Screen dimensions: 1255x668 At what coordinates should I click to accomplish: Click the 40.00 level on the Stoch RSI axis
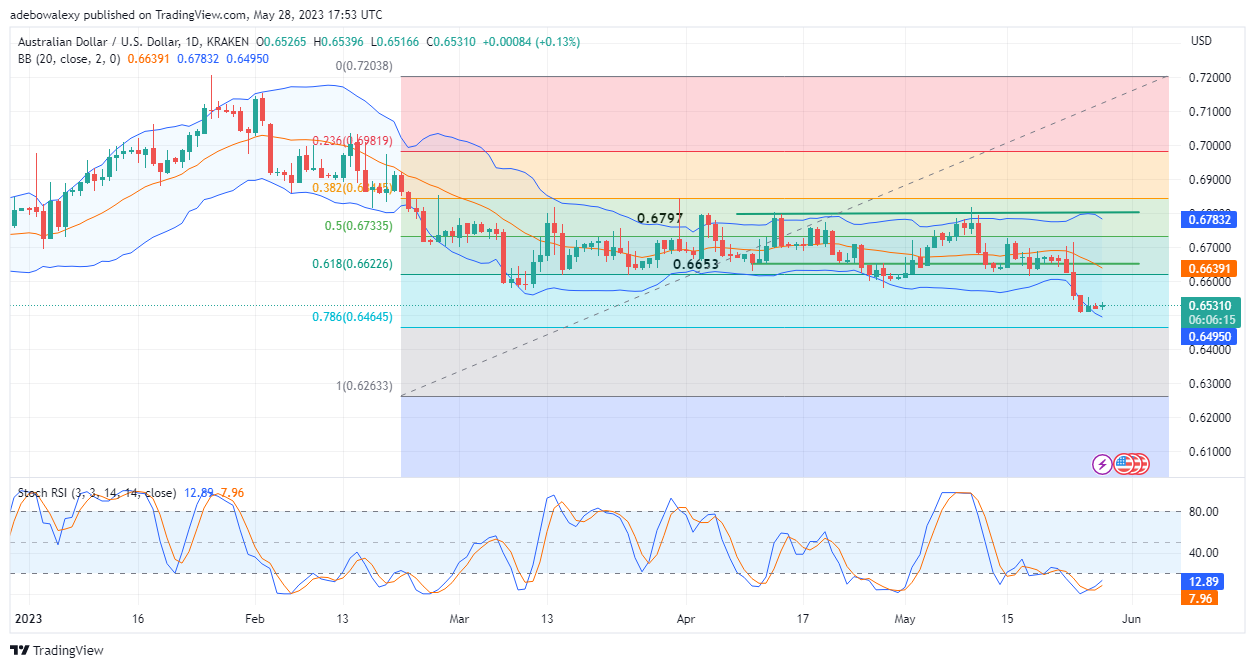pos(1205,552)
